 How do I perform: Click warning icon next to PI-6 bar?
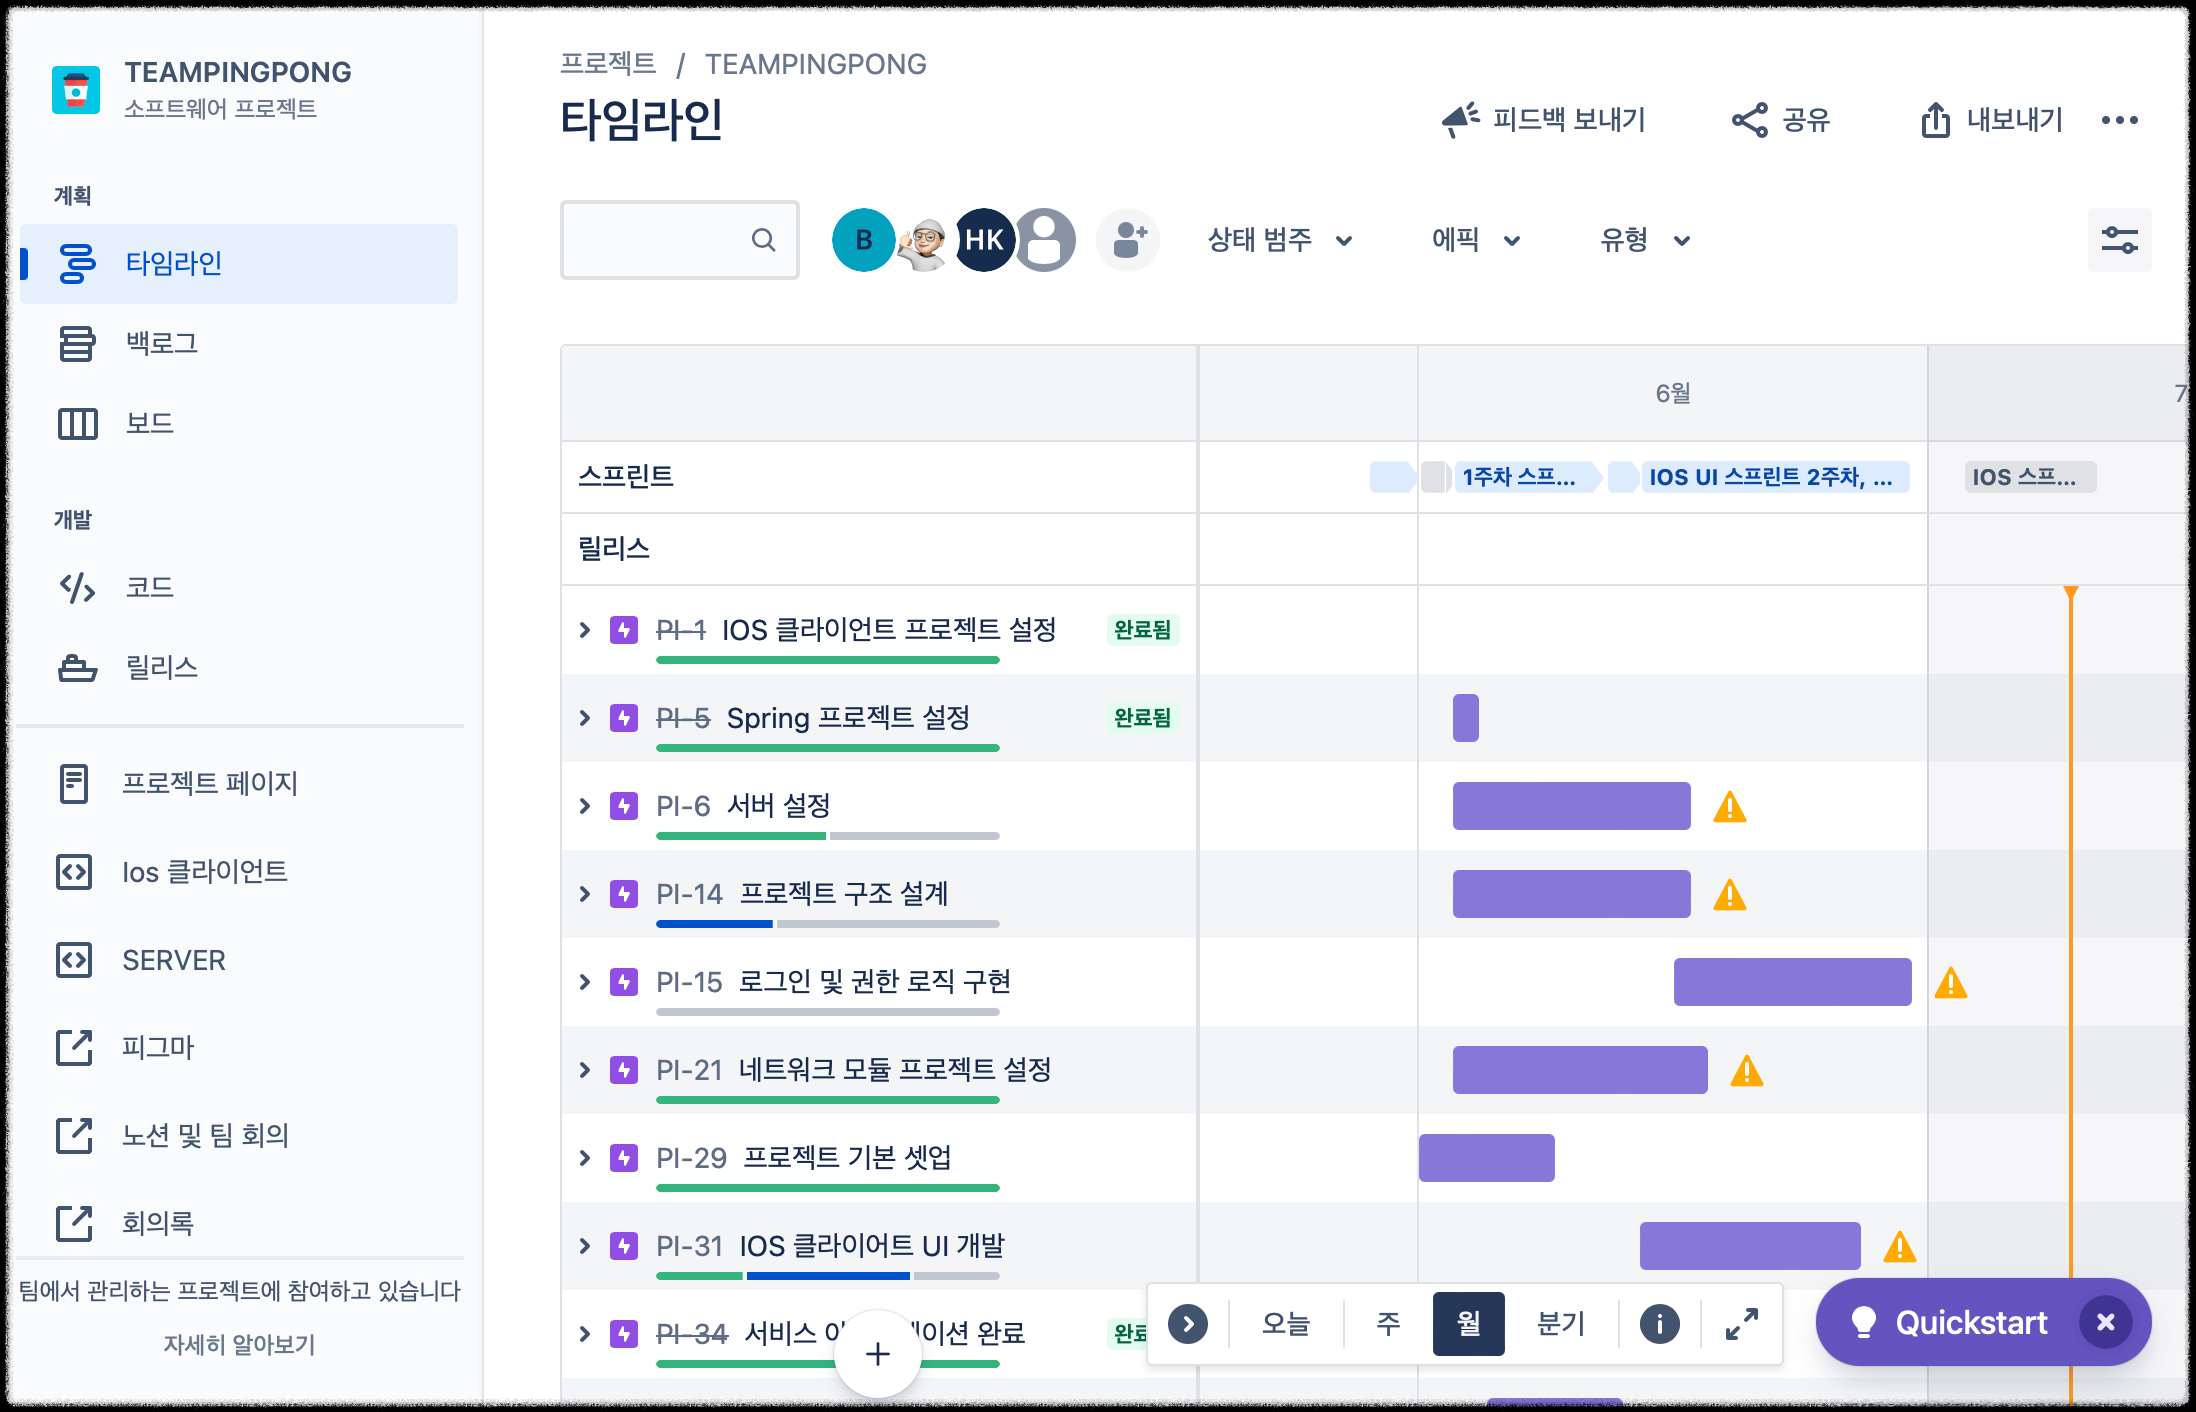click(x=1729, y=807)
